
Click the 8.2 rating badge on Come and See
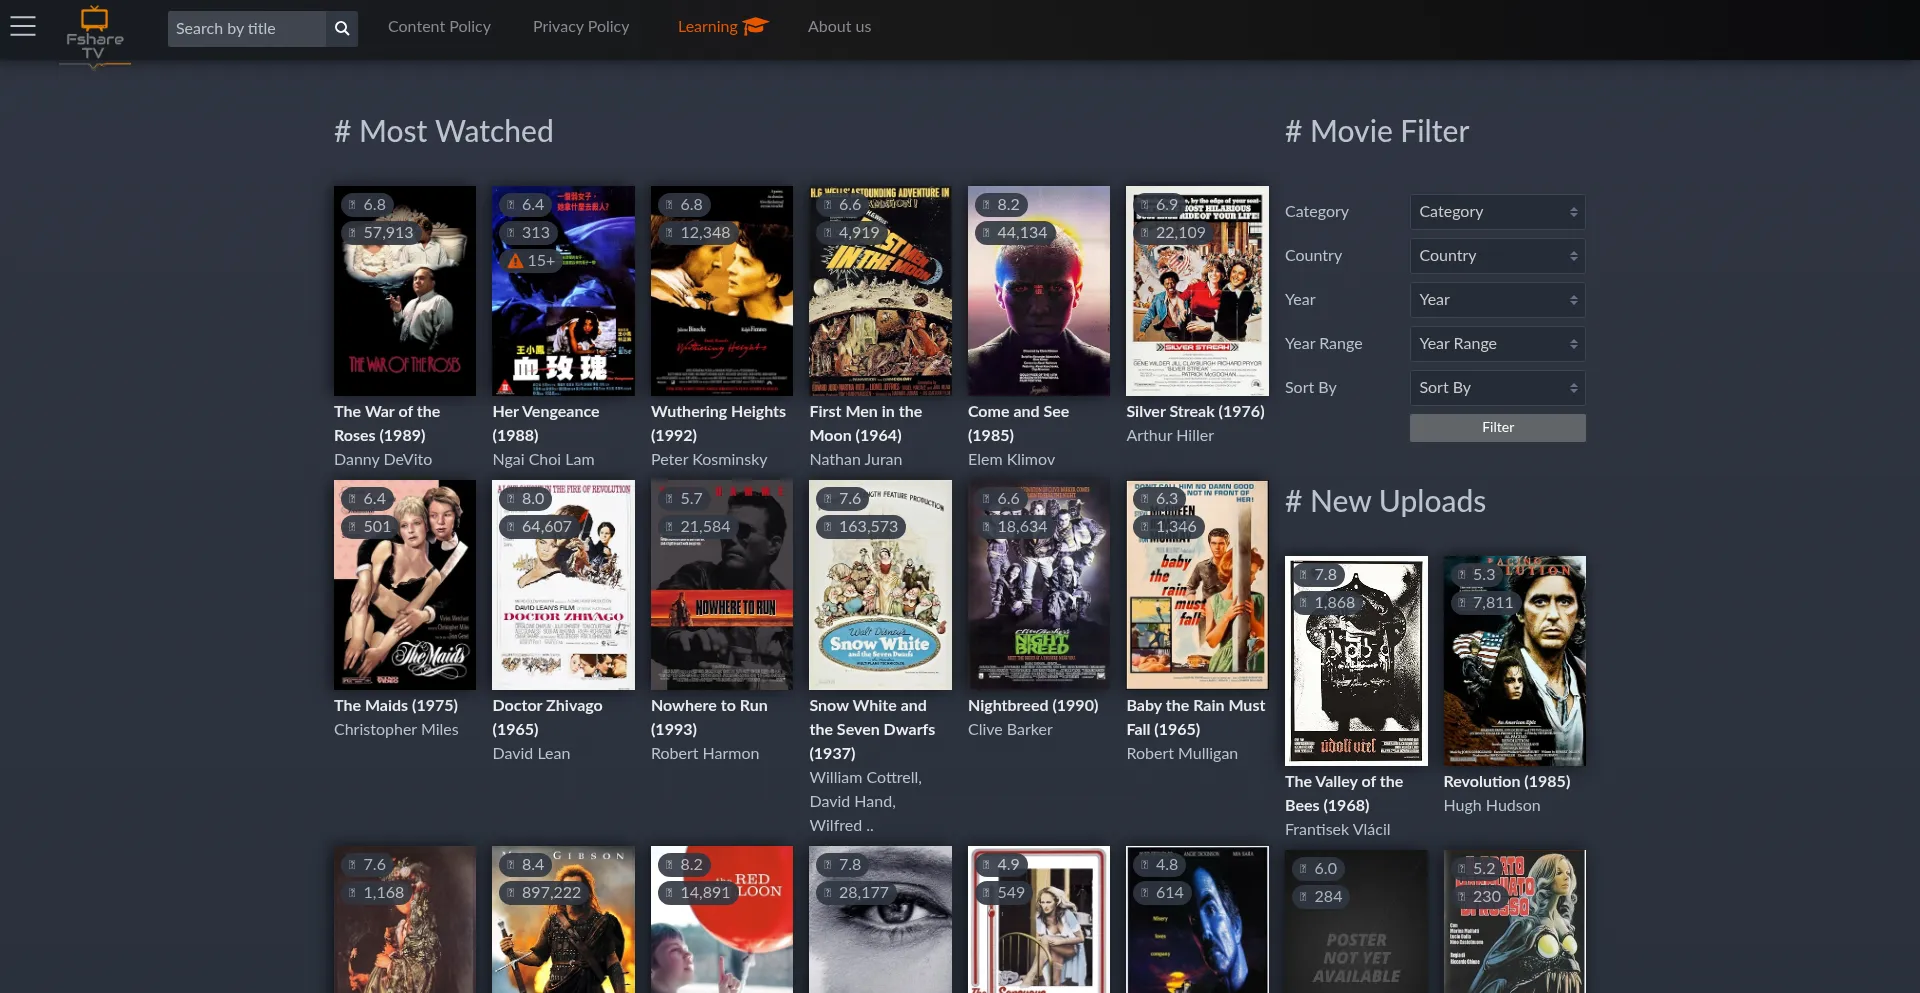[x=1000, y=205]
